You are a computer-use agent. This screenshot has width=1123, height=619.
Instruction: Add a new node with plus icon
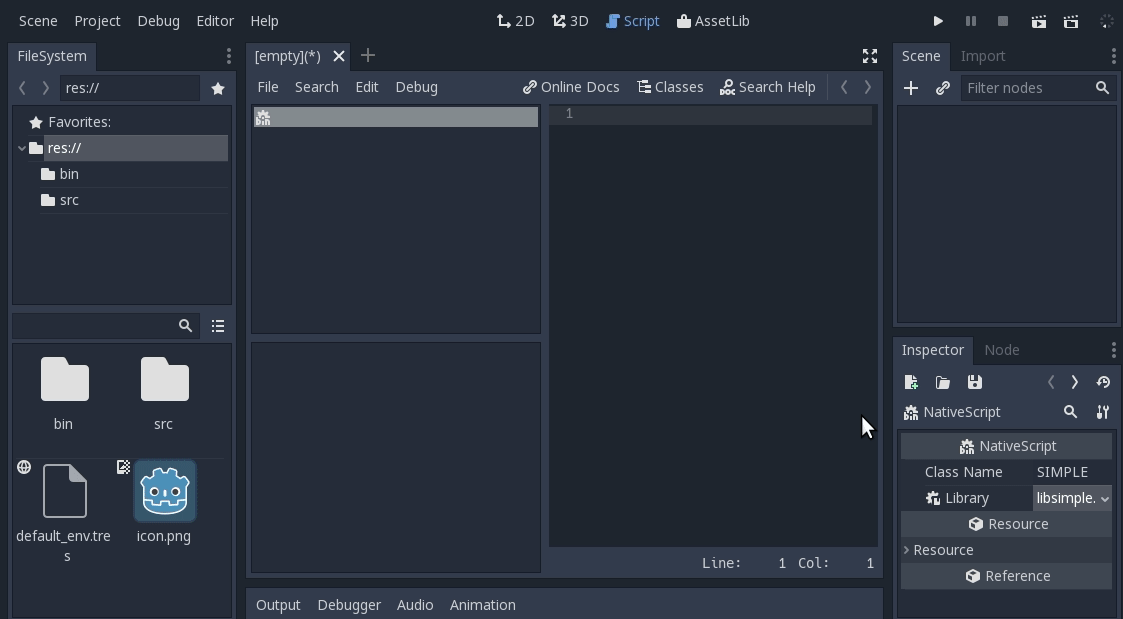coord(911,88)
